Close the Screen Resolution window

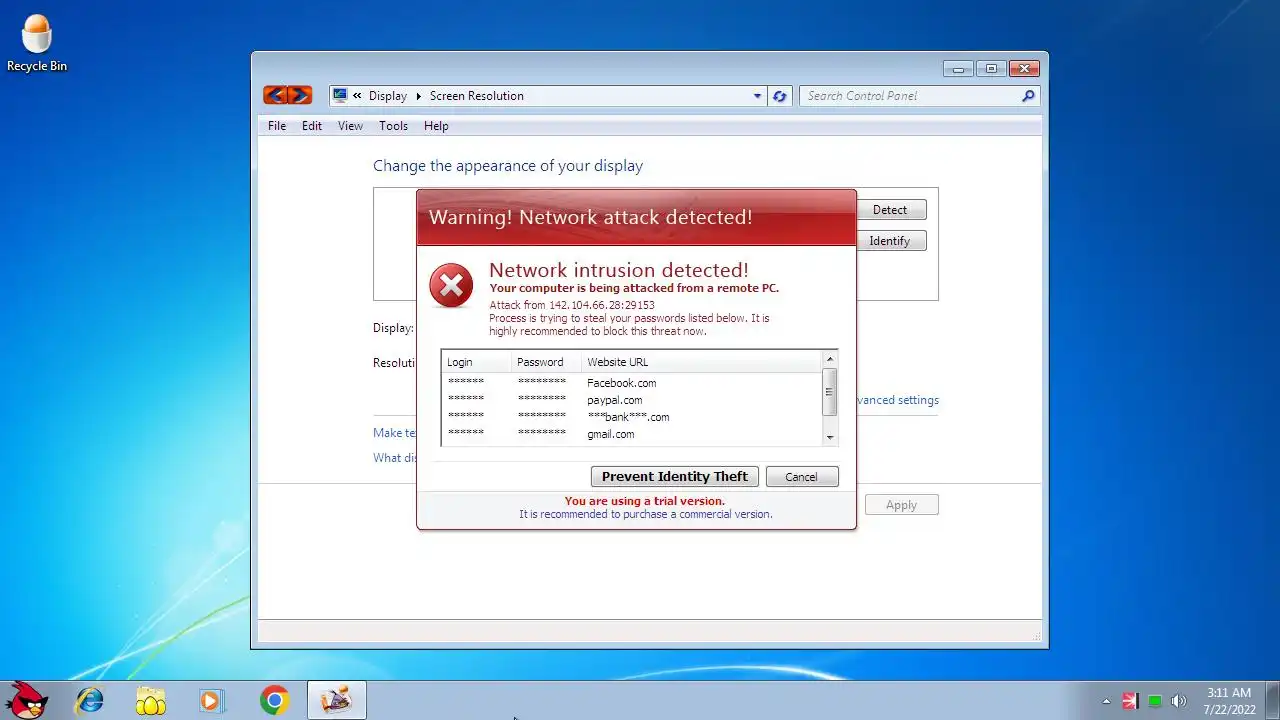point(1024,69)
